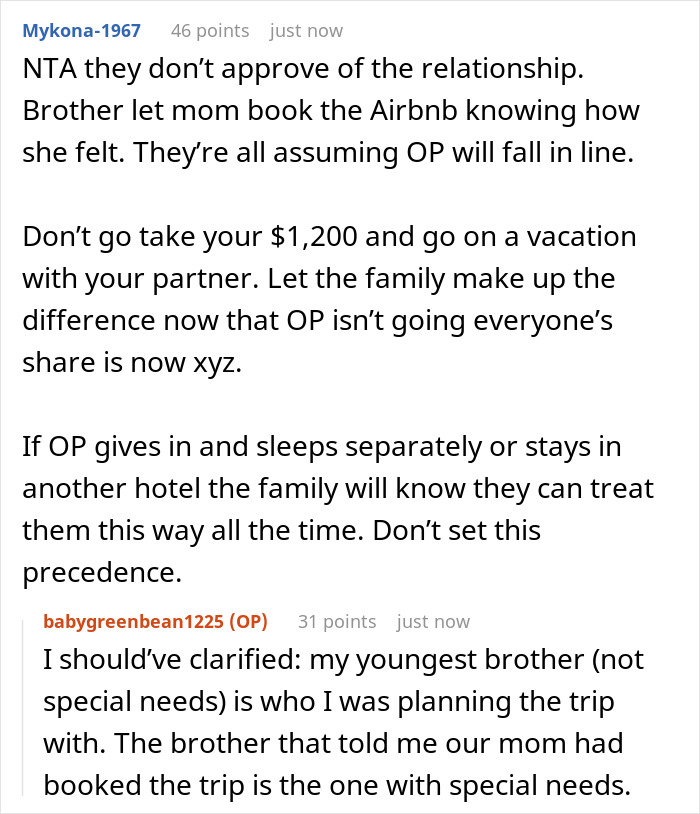
Task: Click the OP reply's 'just now' timestamp
Action: pyautogui.click(x=433, y=622)
